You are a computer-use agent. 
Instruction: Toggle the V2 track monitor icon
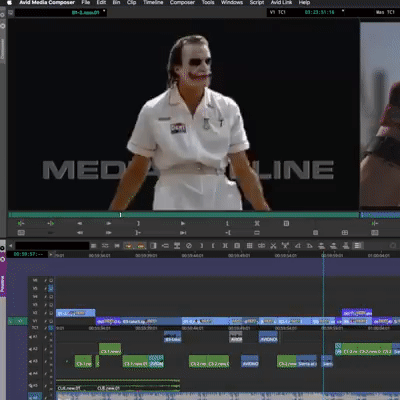click(x=51, y=313)
